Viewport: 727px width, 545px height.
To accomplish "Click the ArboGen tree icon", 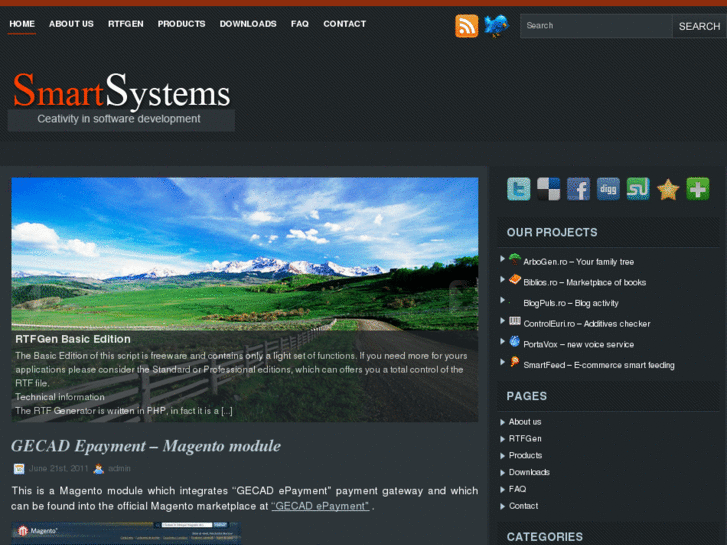I will point(515,259).
